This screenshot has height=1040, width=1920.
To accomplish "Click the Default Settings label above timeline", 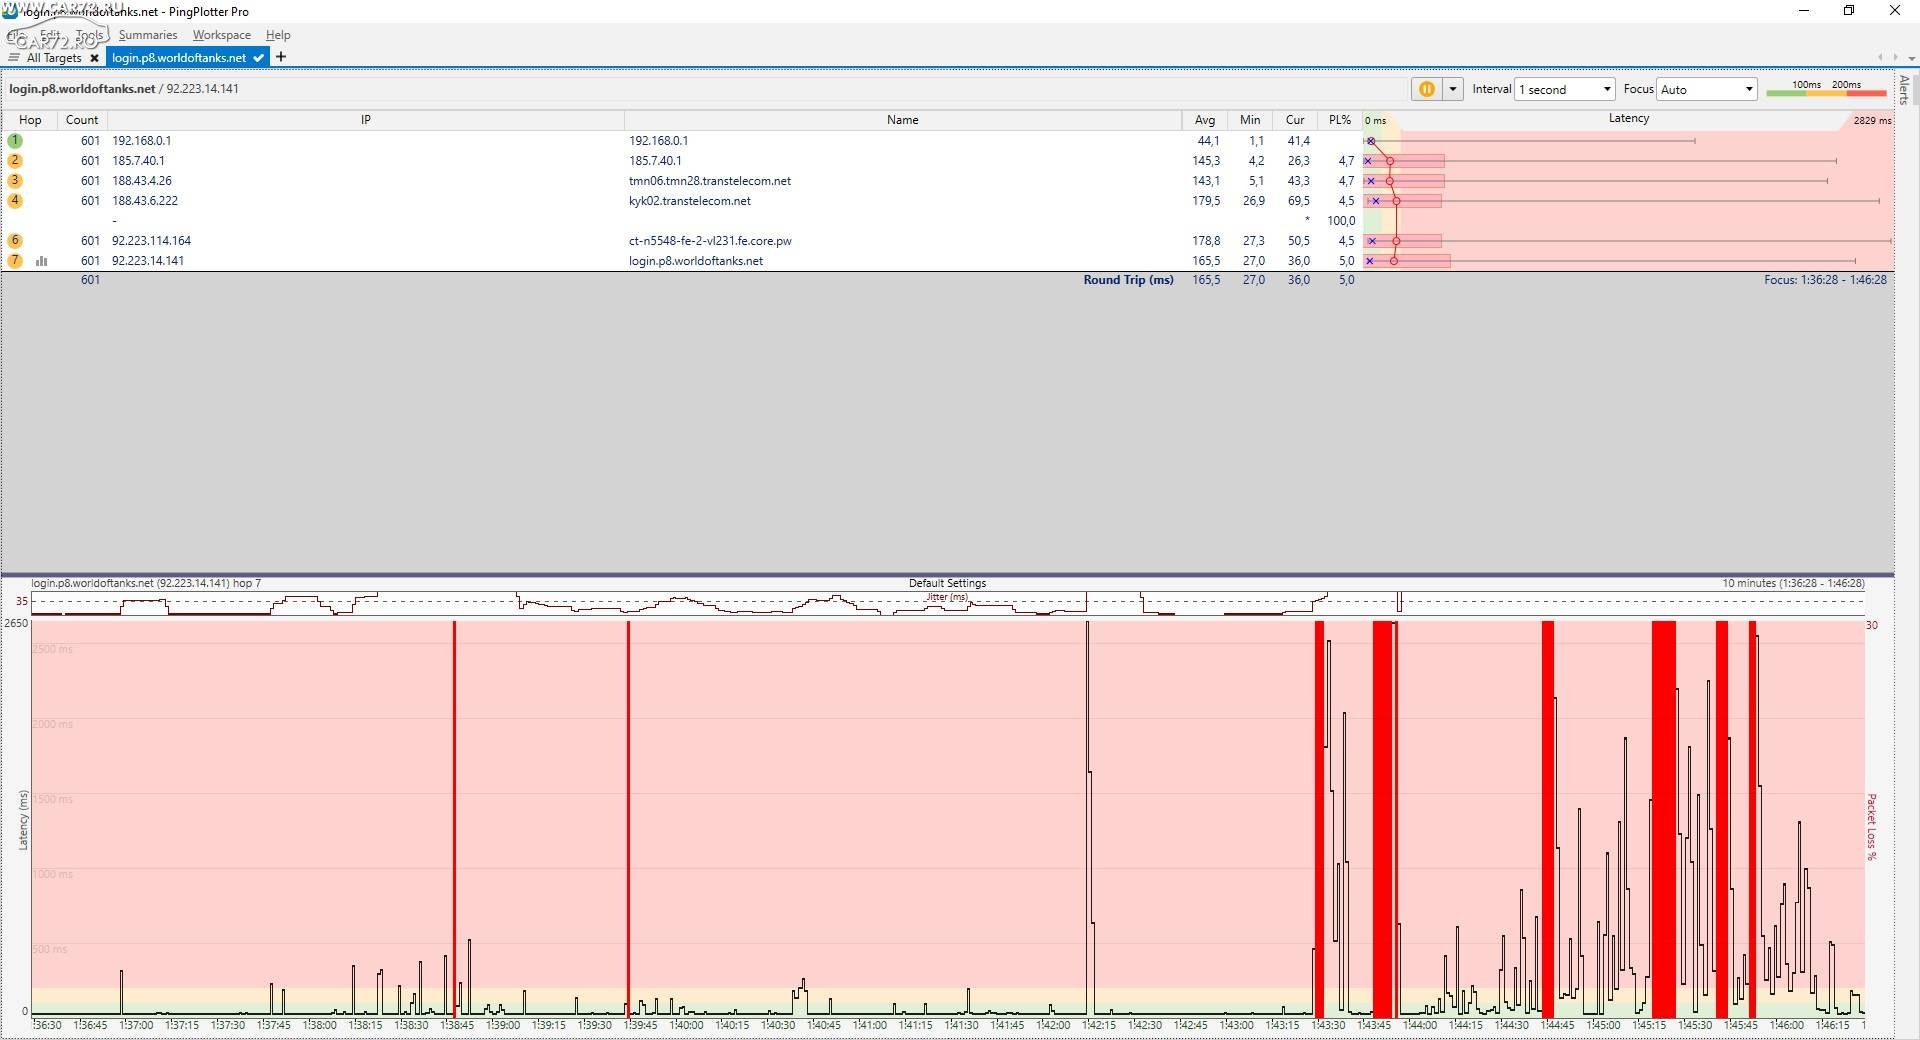I will click(947, 583).
